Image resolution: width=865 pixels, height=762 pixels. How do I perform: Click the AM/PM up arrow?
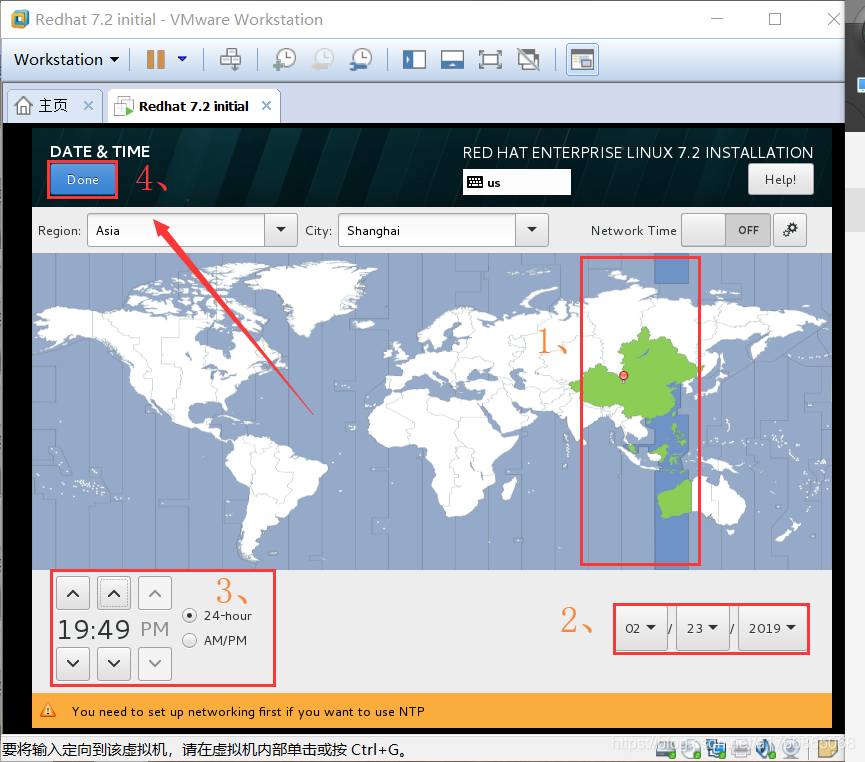(x=155, y=594)
